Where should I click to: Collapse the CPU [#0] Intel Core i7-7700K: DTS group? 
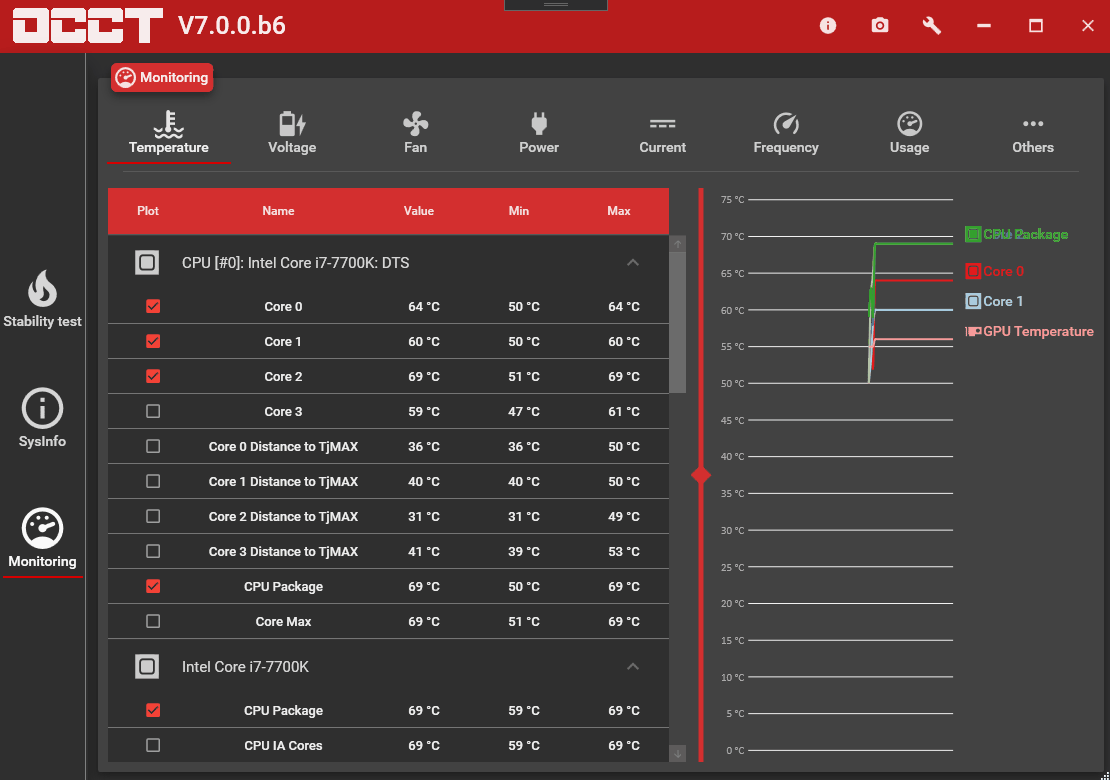click(x=632, y=263)
